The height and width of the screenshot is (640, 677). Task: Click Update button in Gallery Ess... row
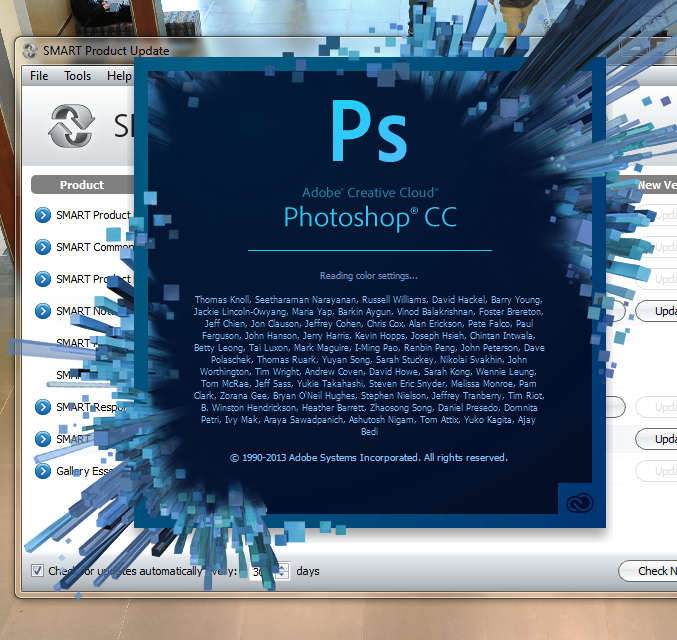click(656, 471)
